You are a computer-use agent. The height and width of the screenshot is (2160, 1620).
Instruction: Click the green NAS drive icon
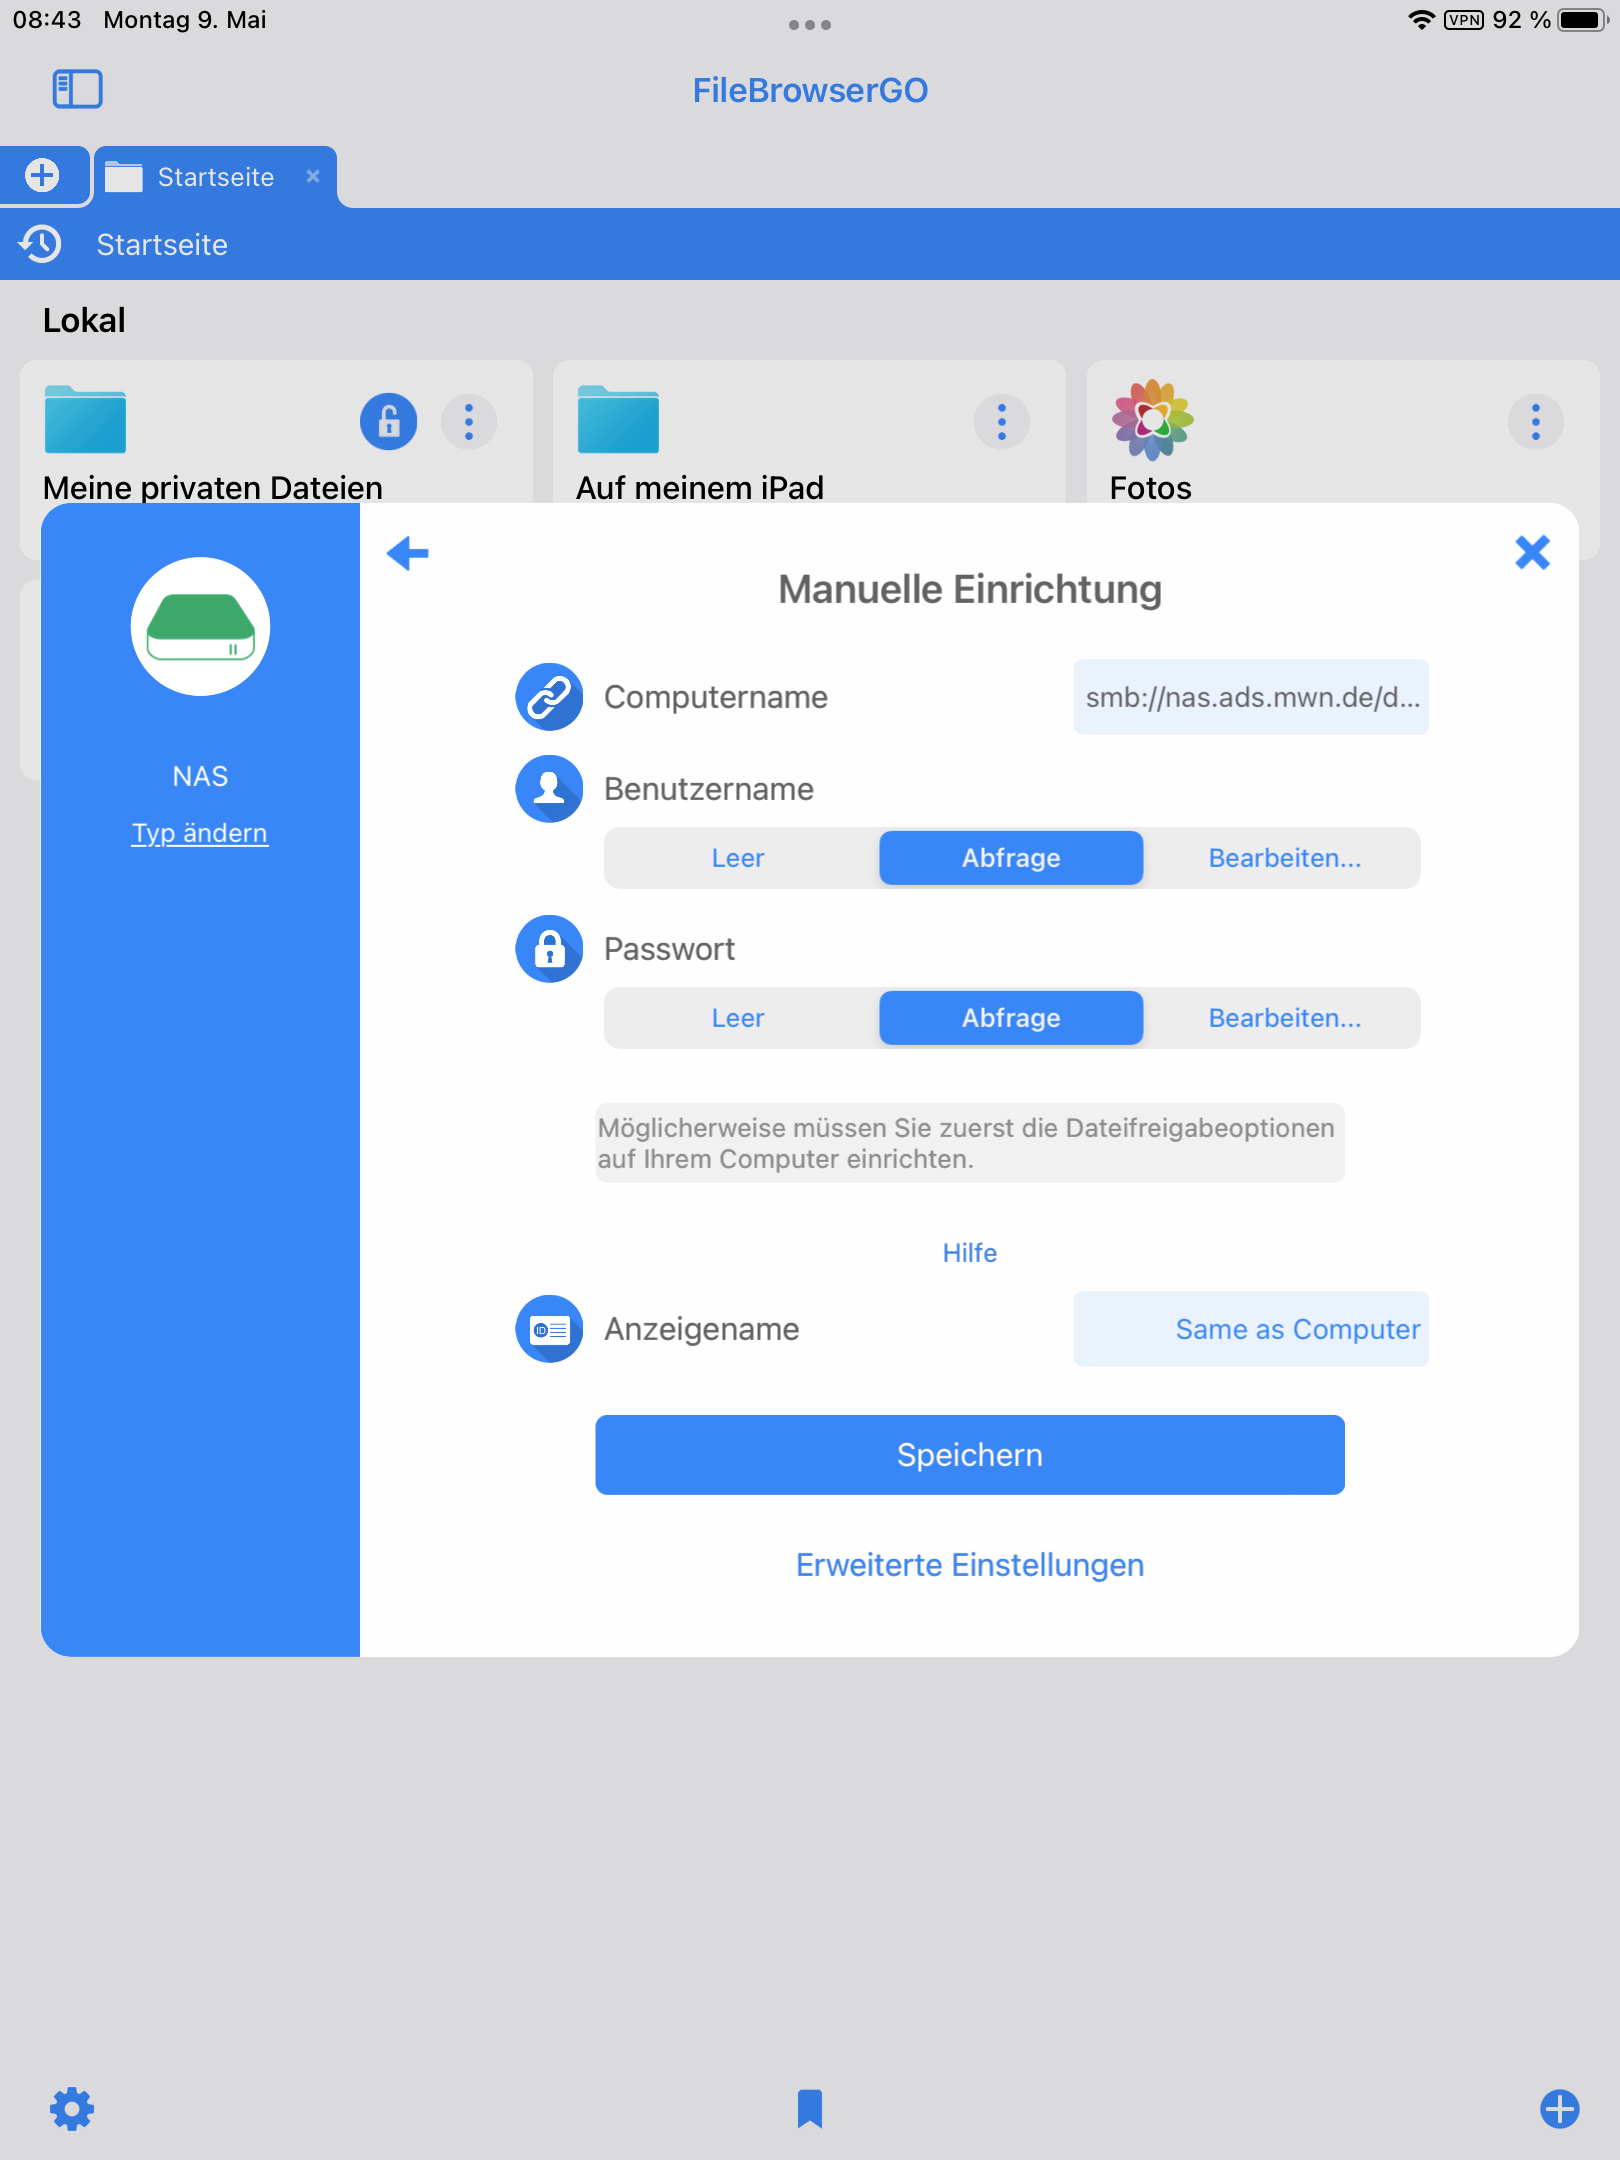(x=200, y=627)
